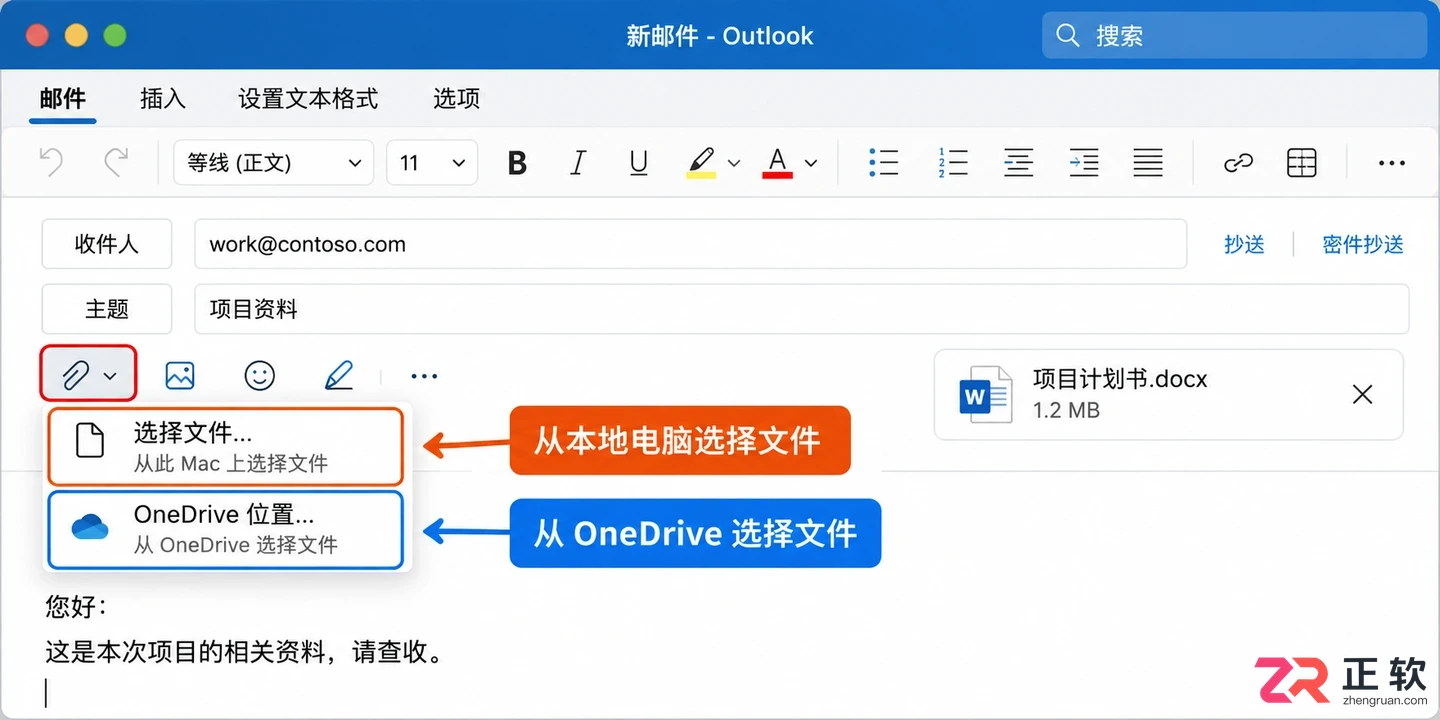Image resolution: width=1440 pixels, height=720 pixels.
Task: Switch to the 插入 tab
Action: (x=163, y=98)
